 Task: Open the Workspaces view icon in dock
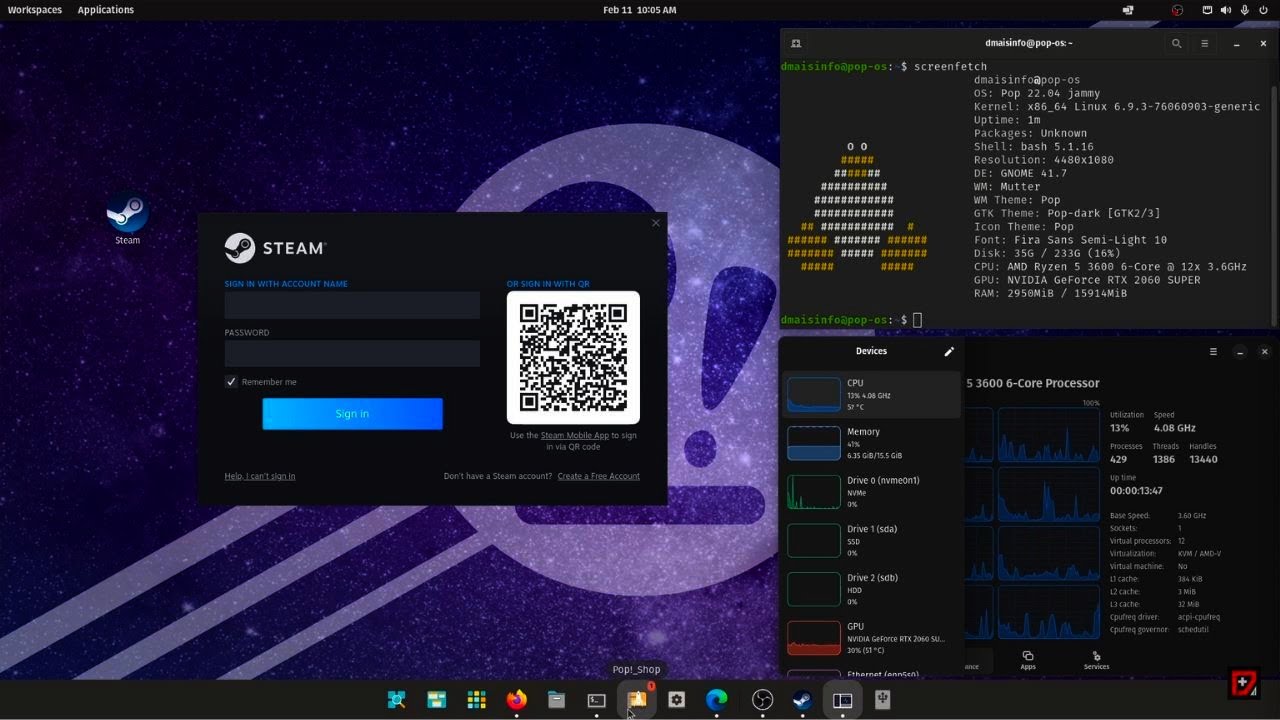(437, 700)
